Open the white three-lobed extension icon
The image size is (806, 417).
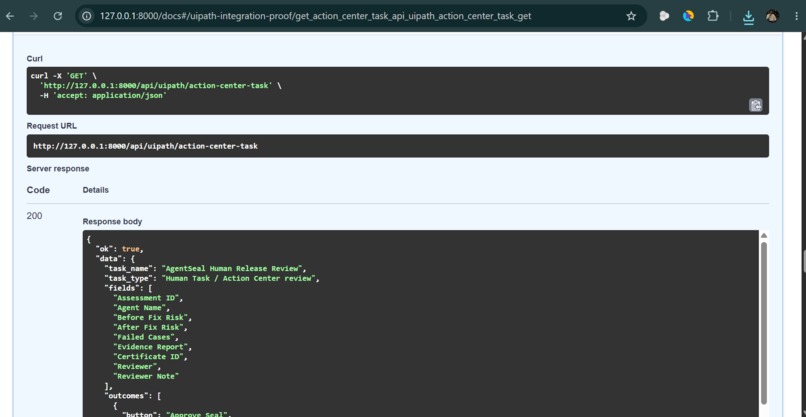[664, 16]
